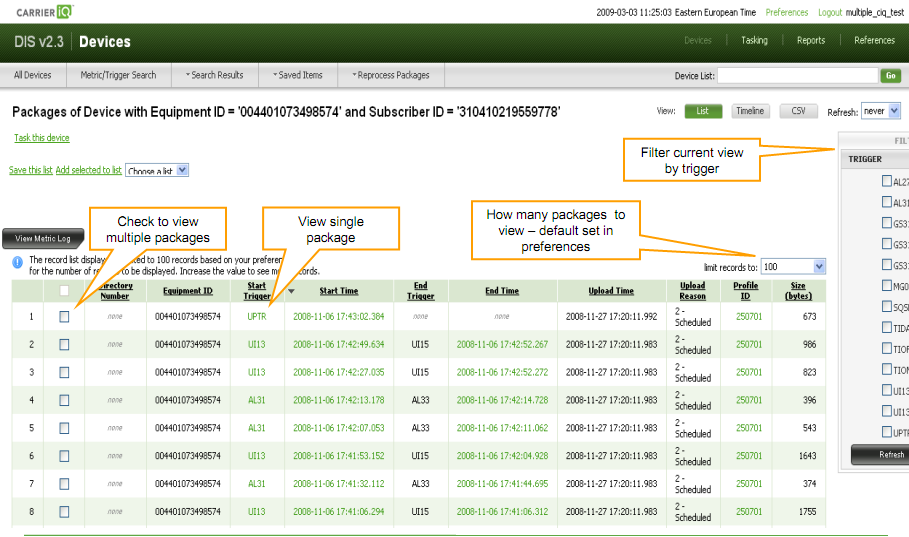
Task: Open the Preferences link
Action: 786,13
